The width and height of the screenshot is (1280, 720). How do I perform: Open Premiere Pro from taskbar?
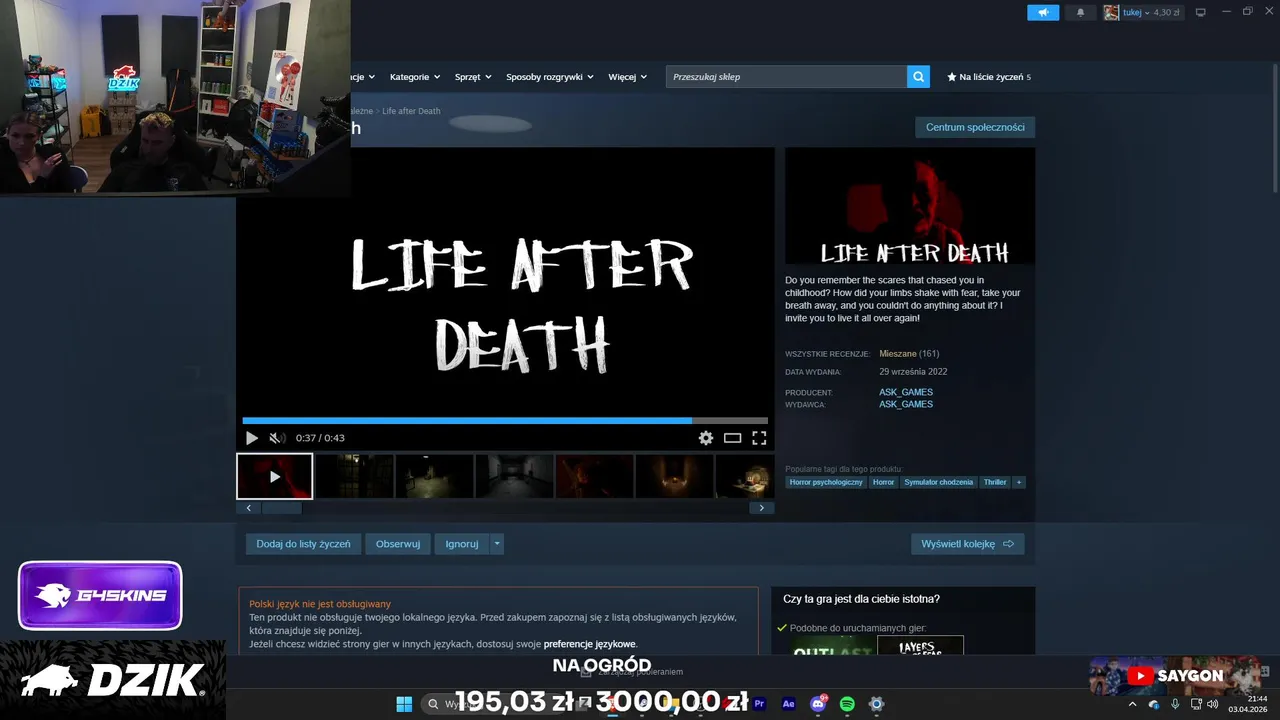tap(759, 704)
